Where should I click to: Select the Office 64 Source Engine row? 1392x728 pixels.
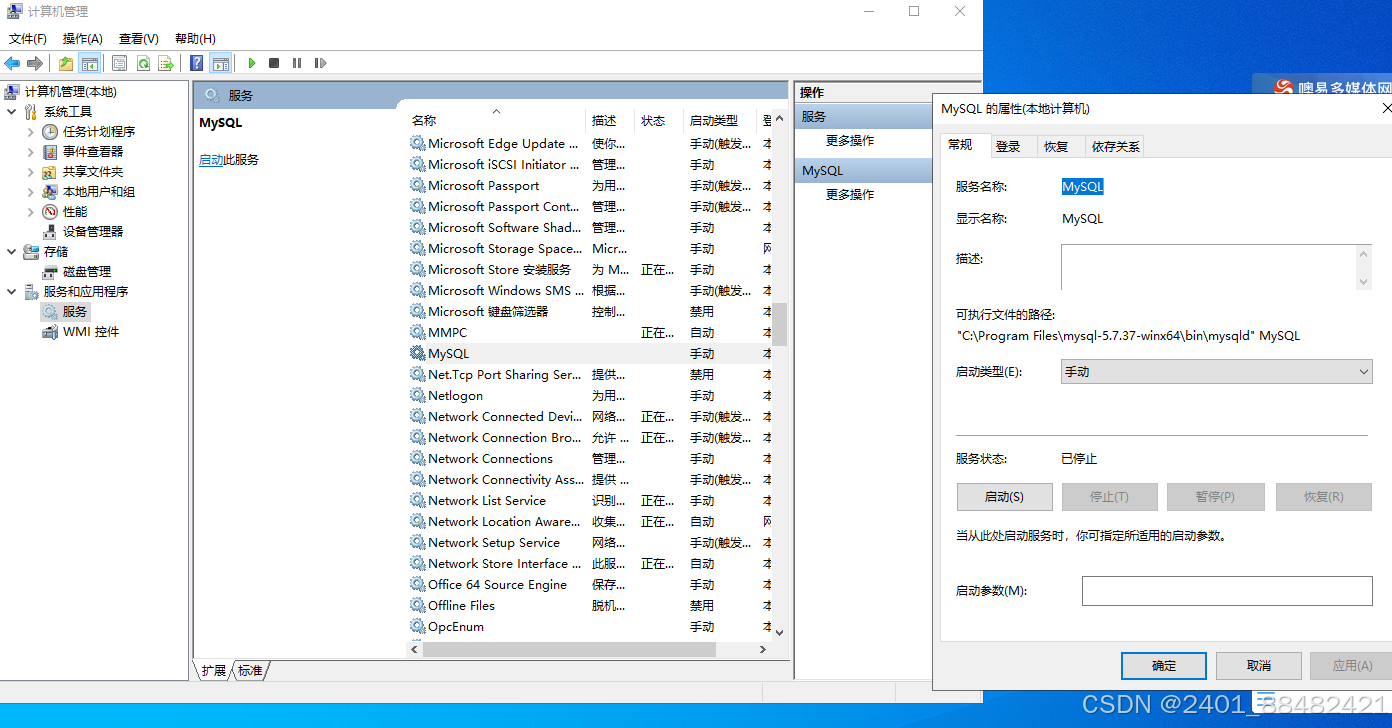(589, 585)
